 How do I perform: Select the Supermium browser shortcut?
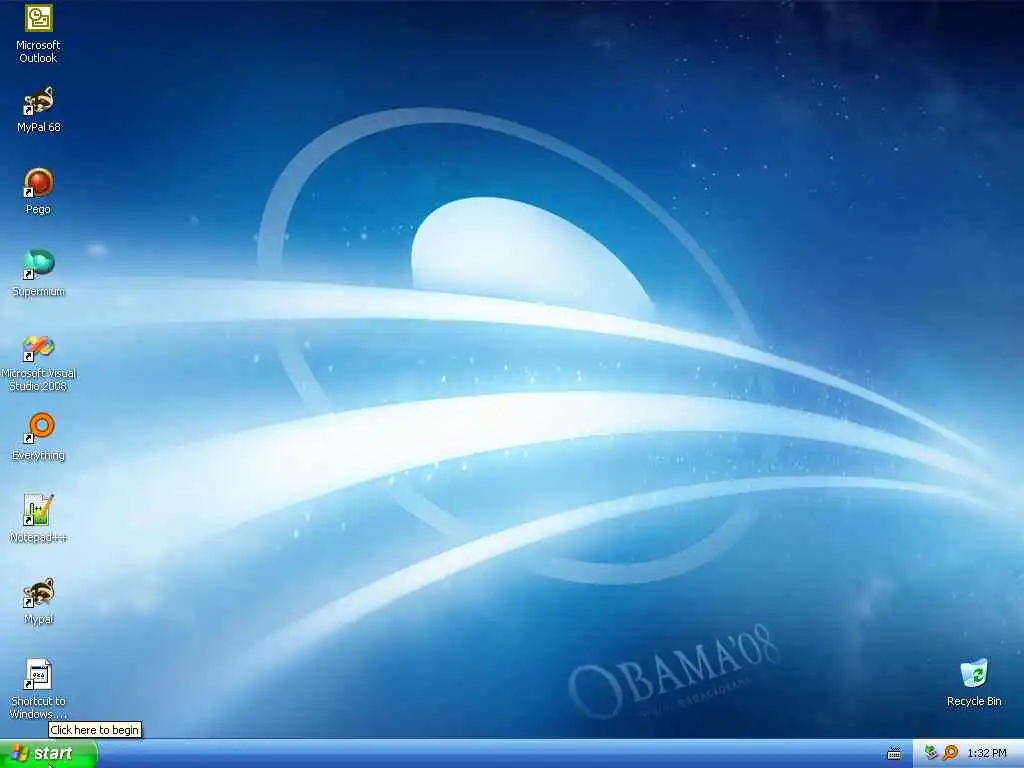[39, 265]
